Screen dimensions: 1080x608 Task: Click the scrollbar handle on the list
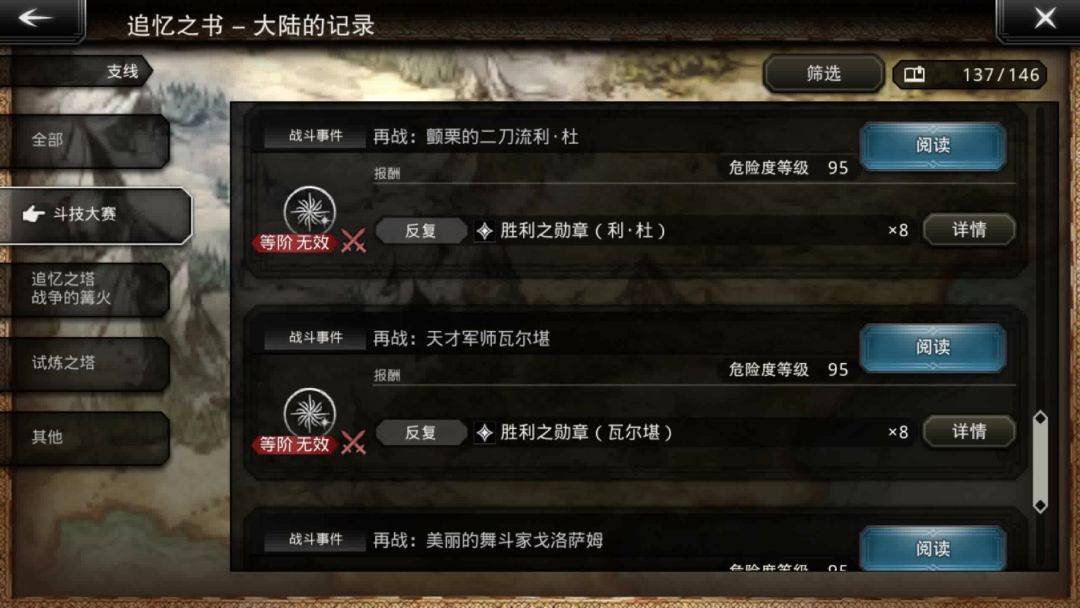[x=1040, y=462]
